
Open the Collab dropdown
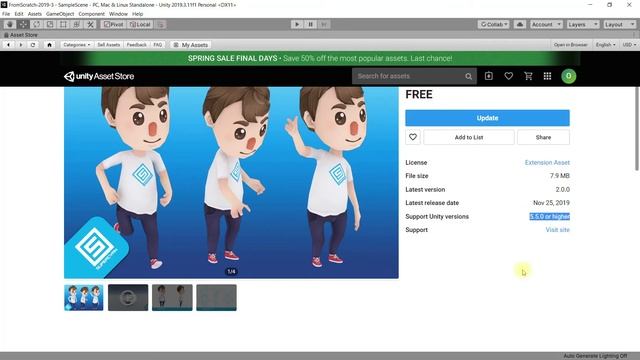493,24
